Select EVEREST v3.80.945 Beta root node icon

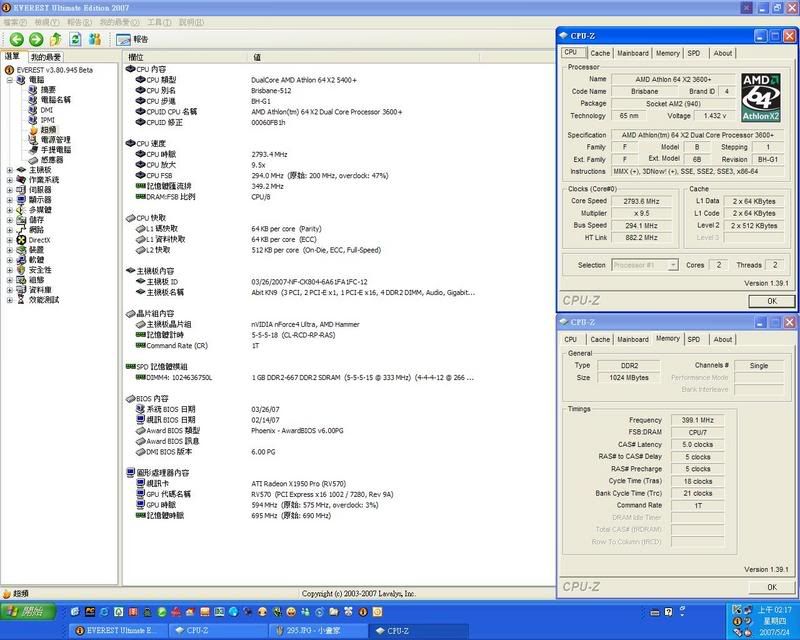(x=9, y=70)
